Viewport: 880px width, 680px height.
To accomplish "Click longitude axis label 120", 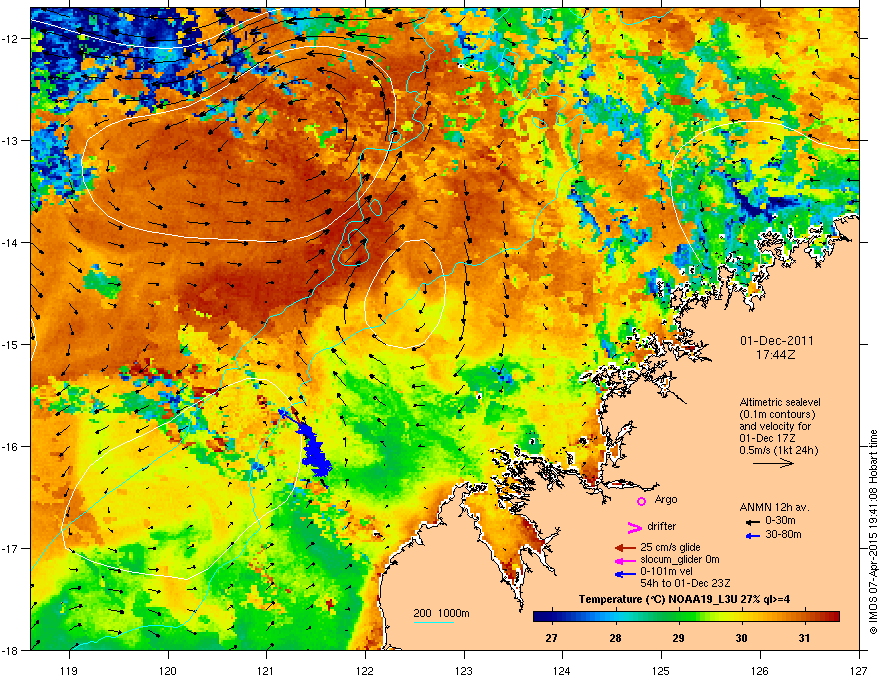I will pyautogui.click(x=168, y=670).
